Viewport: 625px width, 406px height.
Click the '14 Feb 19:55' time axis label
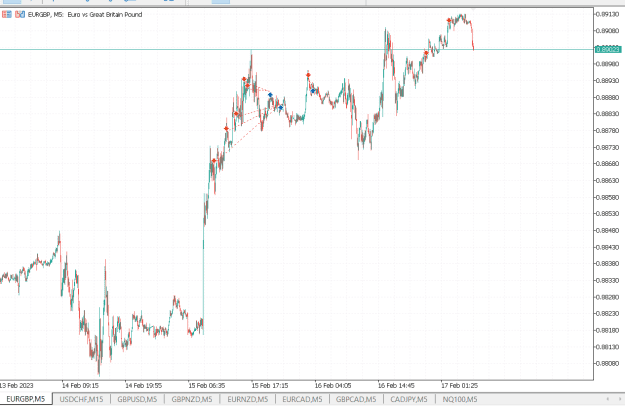pos(143,386)
